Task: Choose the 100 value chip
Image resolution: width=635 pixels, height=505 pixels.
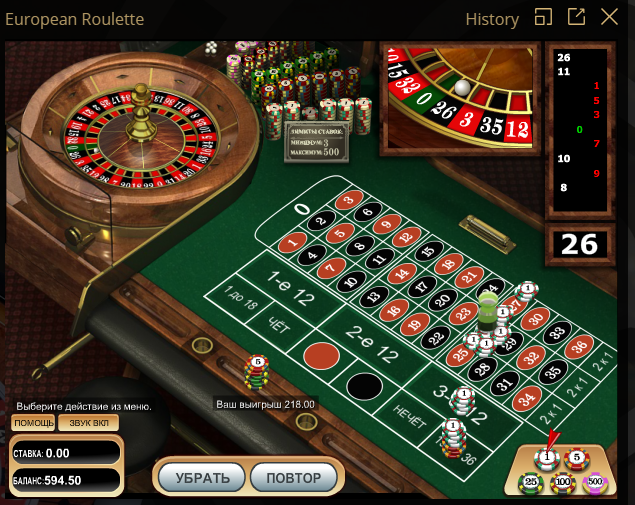Action: pos(563,483)
